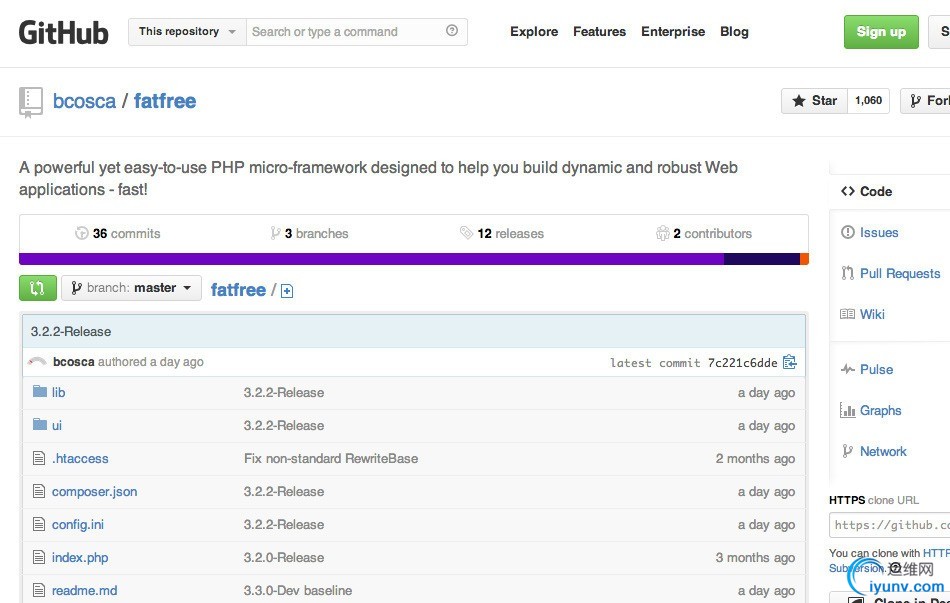
Task: Open the index.php file
Action: point(80,558)
